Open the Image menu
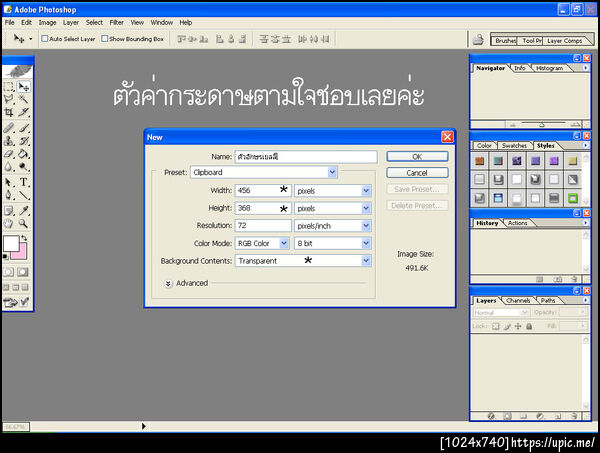The image size is (600, 453). [47, 23]
